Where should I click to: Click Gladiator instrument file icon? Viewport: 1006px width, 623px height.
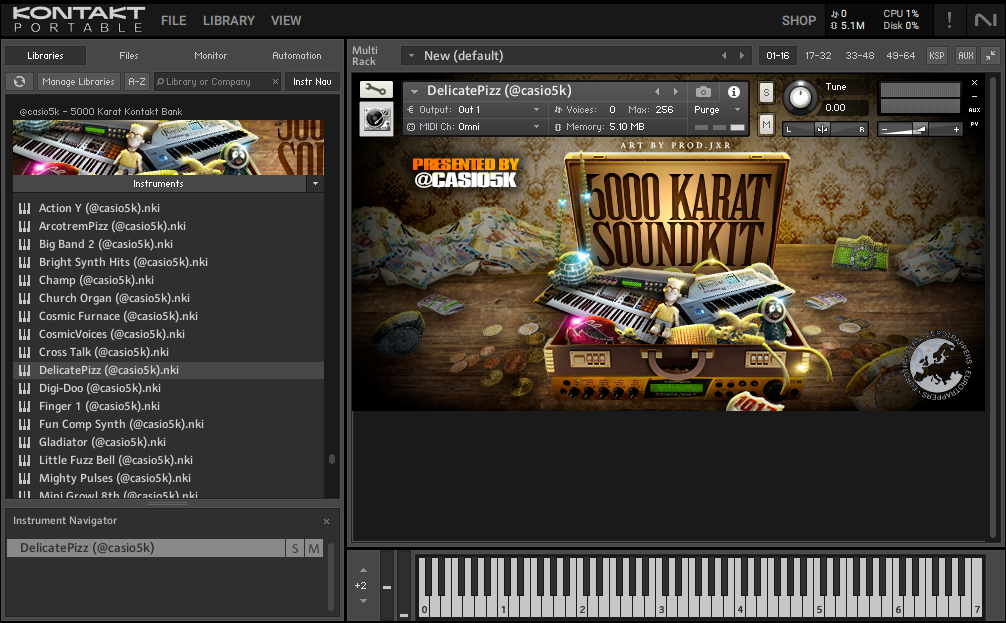coord(24,442)
